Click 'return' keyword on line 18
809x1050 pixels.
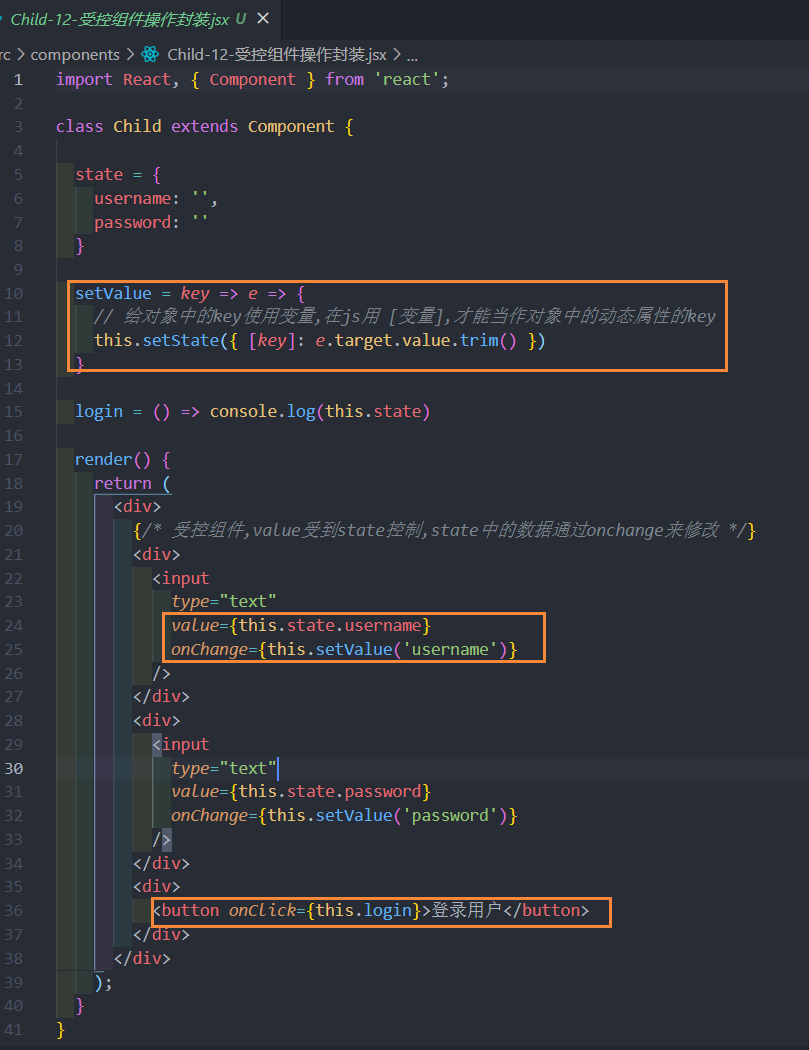(123, 483)
